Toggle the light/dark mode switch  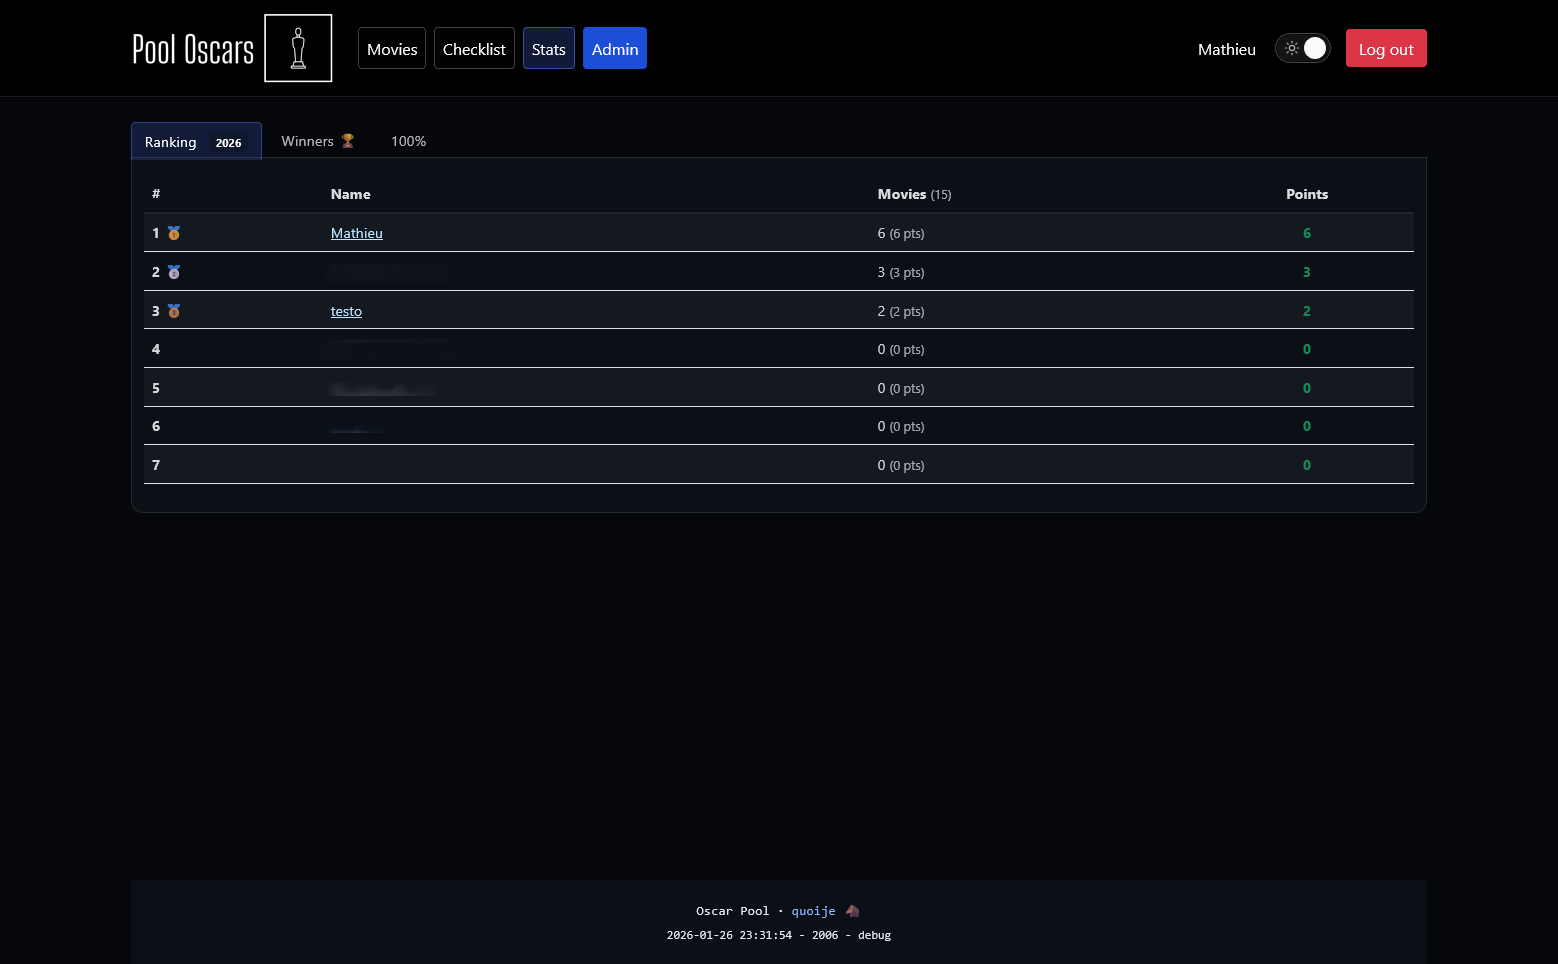pos(1302,48)
